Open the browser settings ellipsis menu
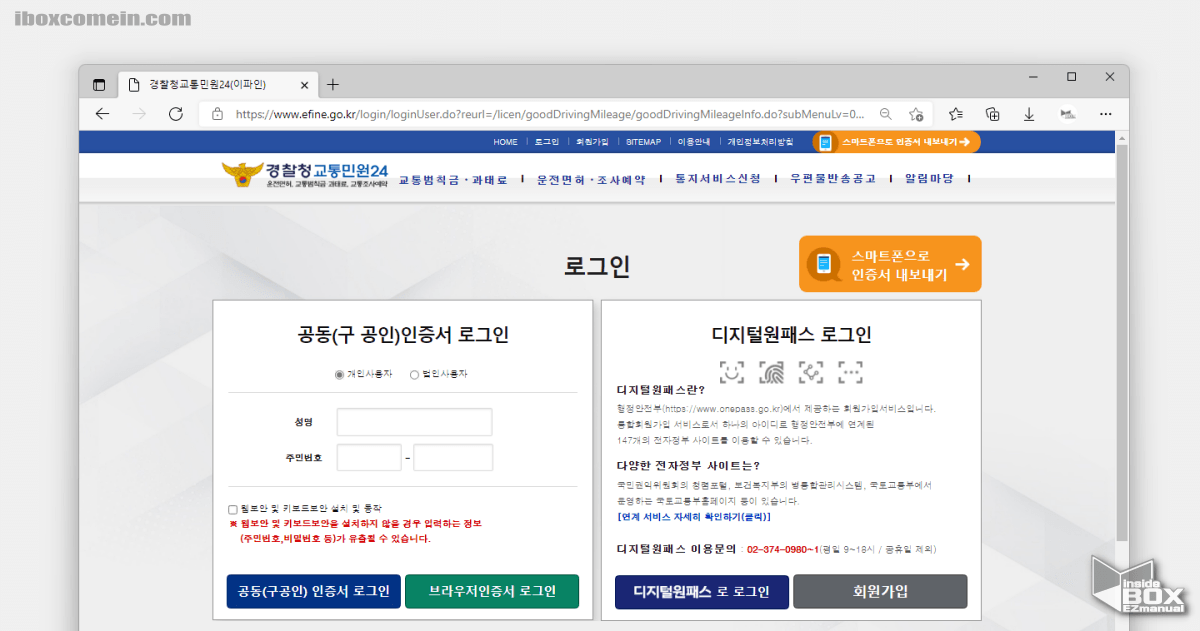 click(1105, 114)
